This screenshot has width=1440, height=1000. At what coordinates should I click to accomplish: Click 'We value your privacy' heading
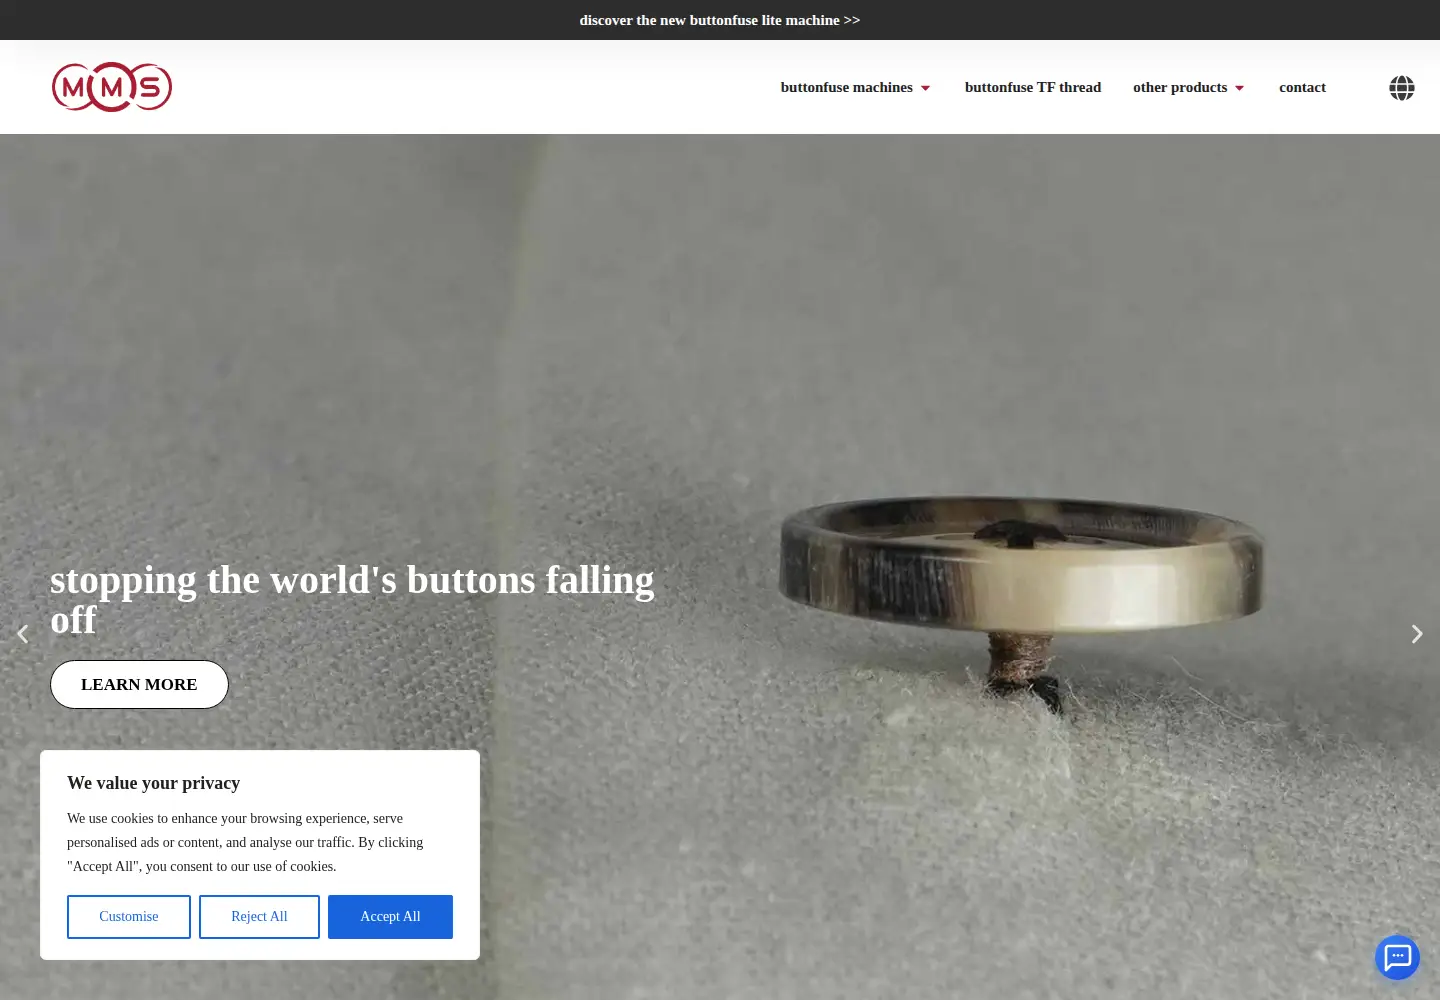tap(154, 783)
